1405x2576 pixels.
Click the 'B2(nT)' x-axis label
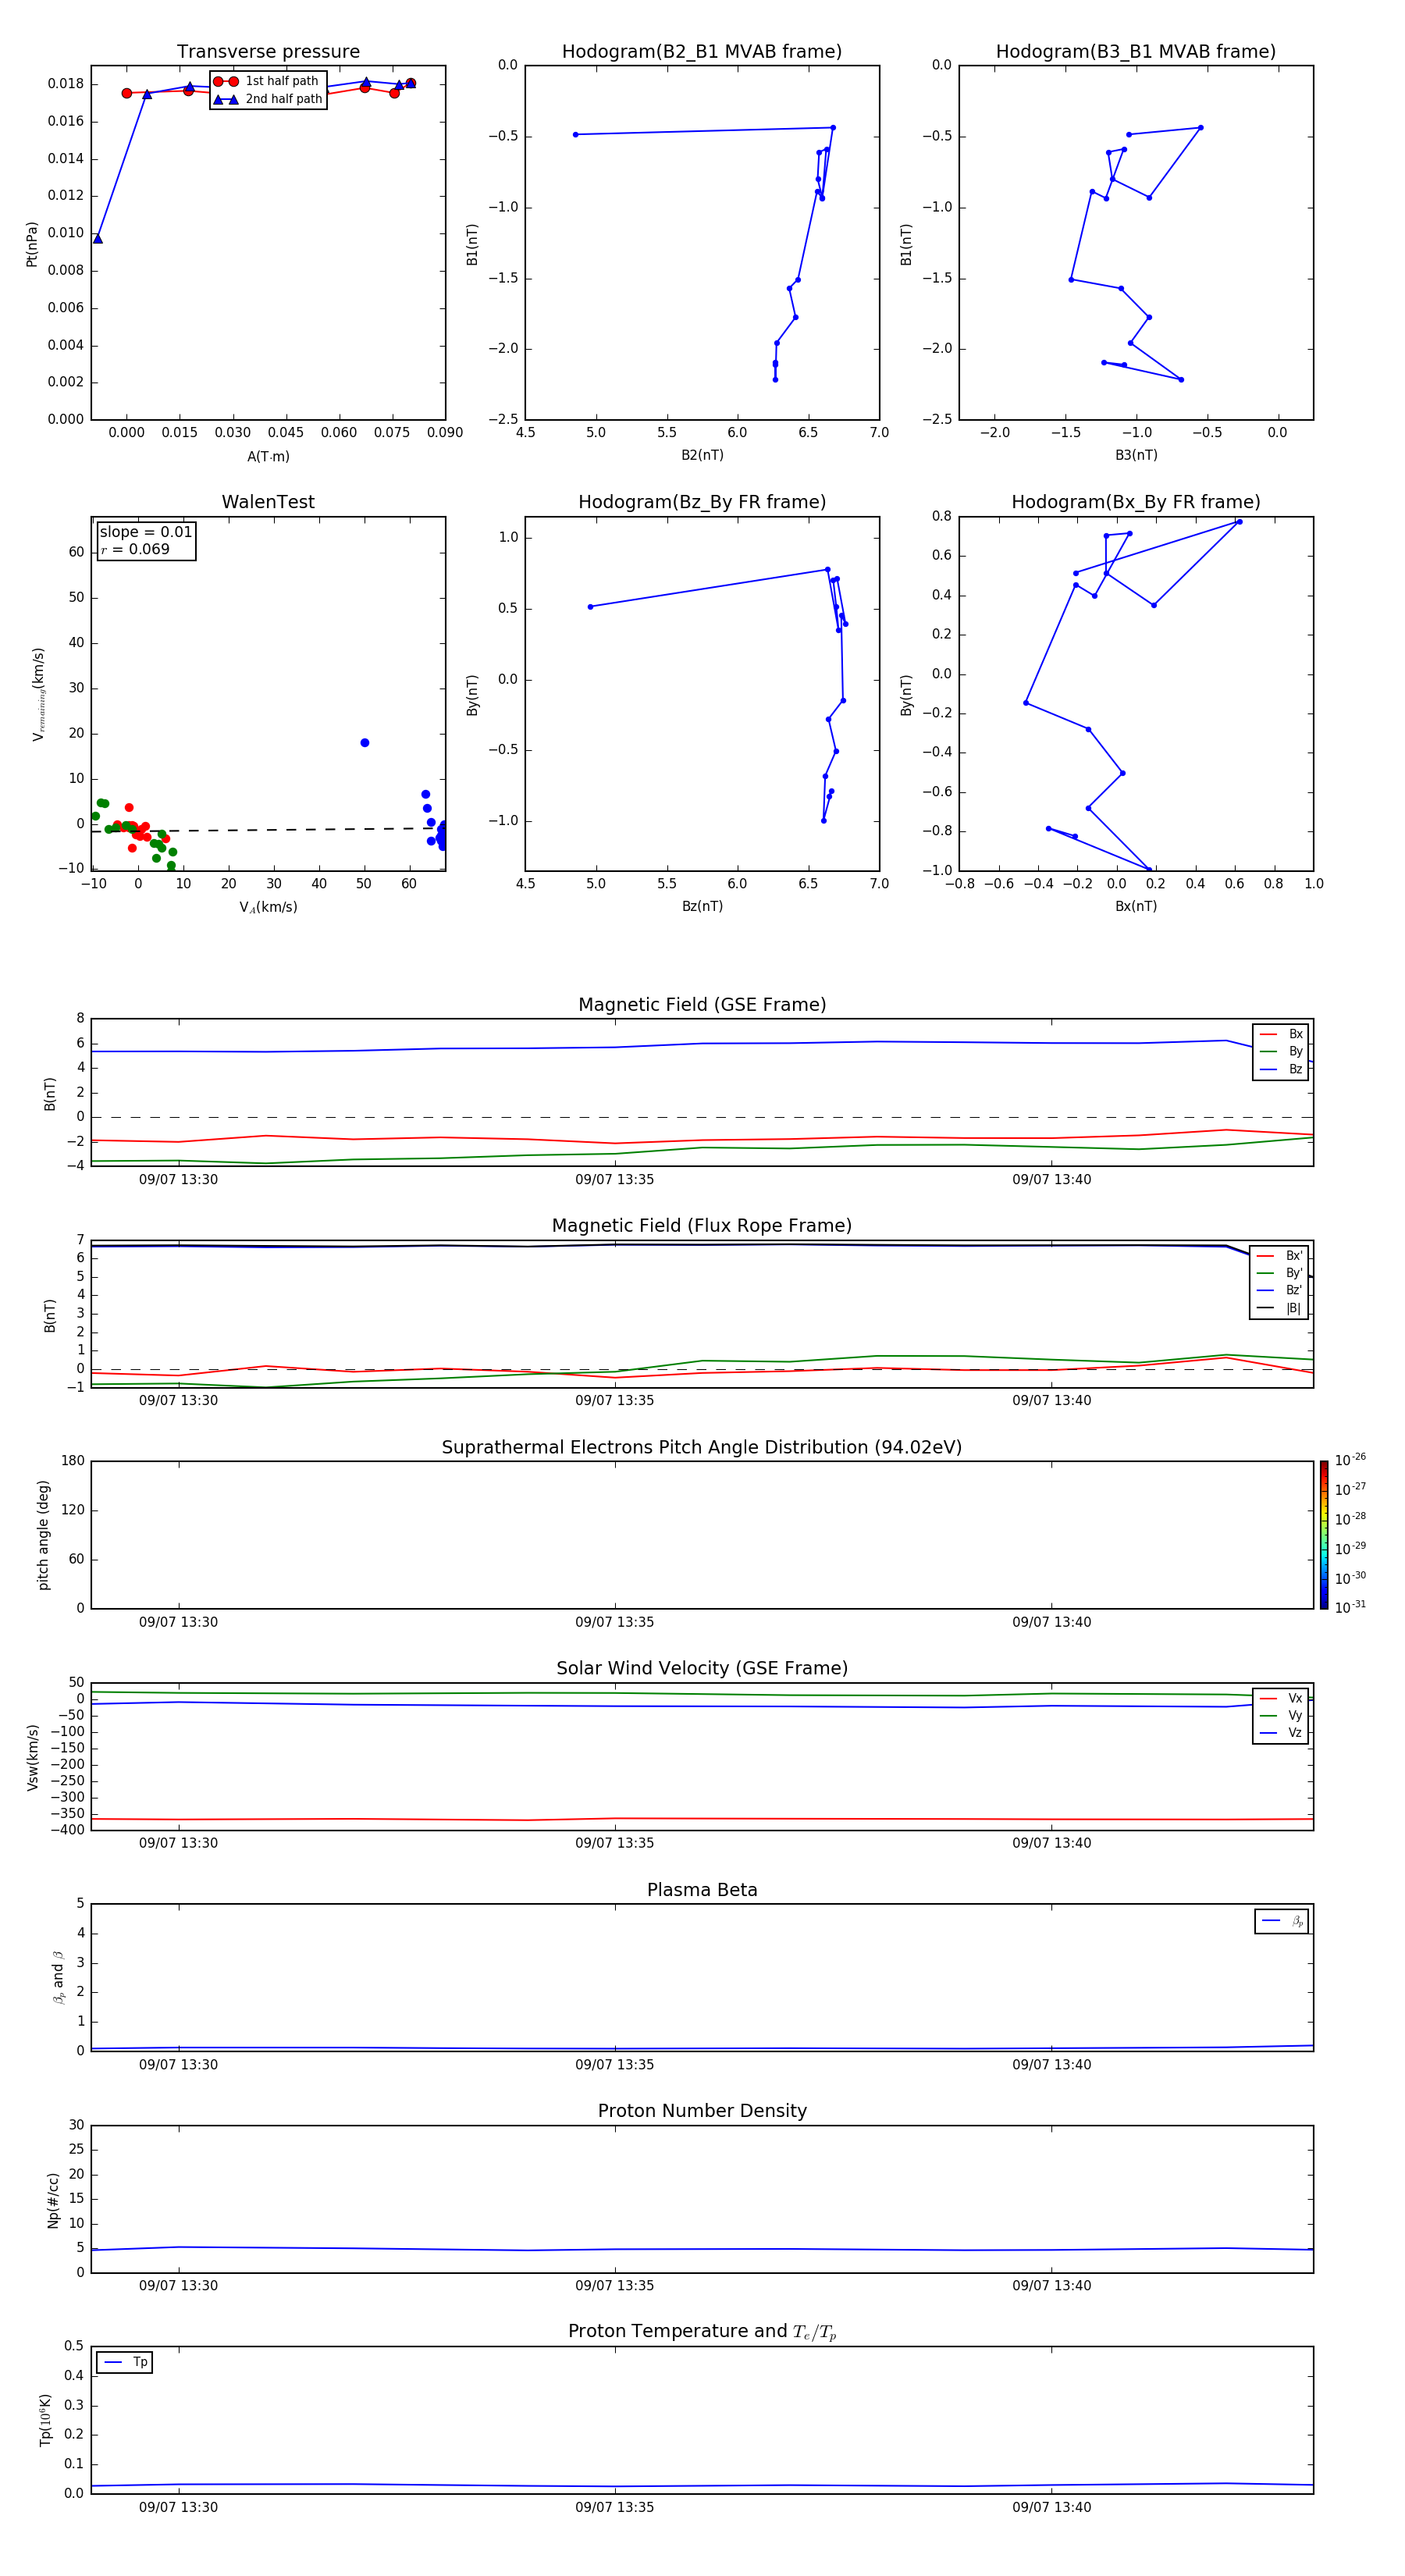point(702,455)
